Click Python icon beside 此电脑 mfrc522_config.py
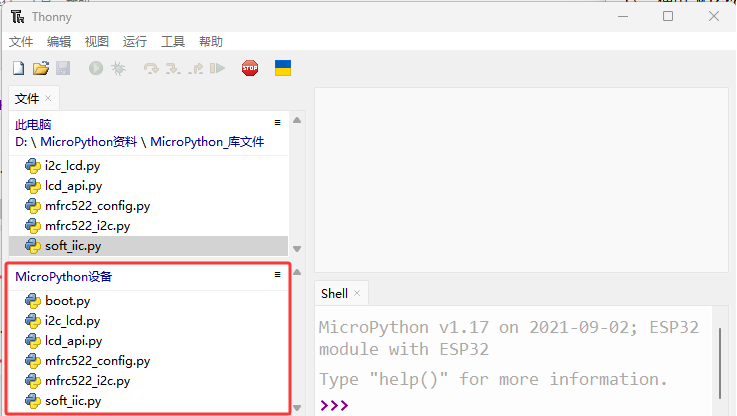737x416 pixels. 33,206
